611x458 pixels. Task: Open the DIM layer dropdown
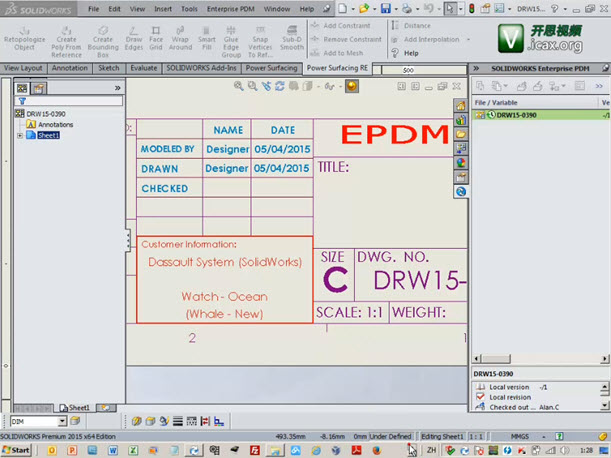pos(63,421)
